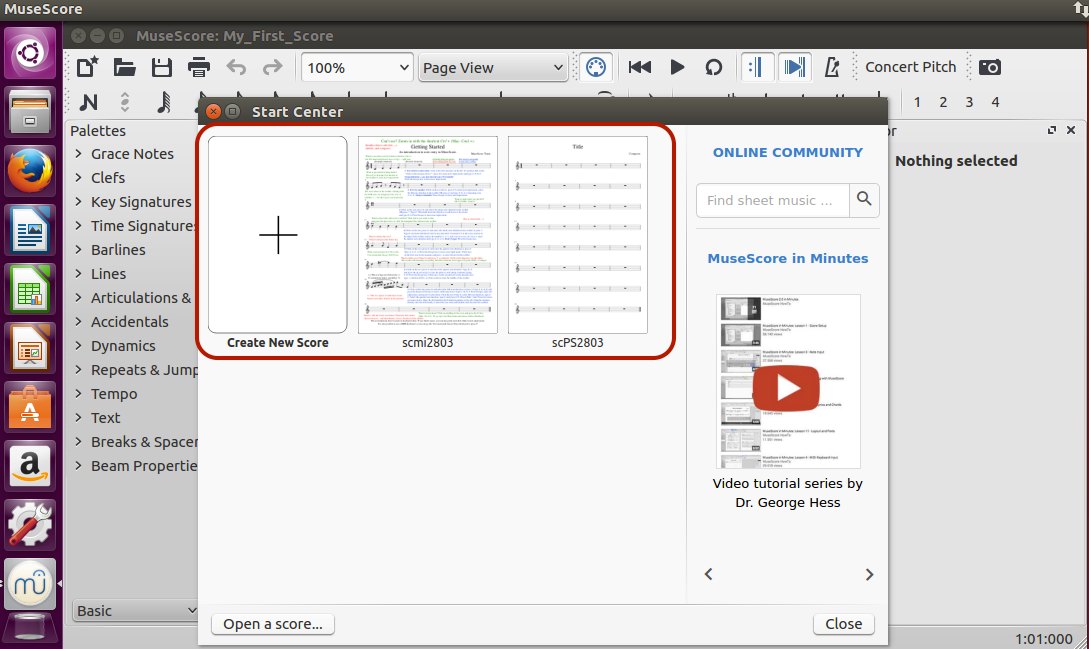Open Ubuntu Software Center from the dock
This screenshot has width=1089, height=649.
coord(30,407)
